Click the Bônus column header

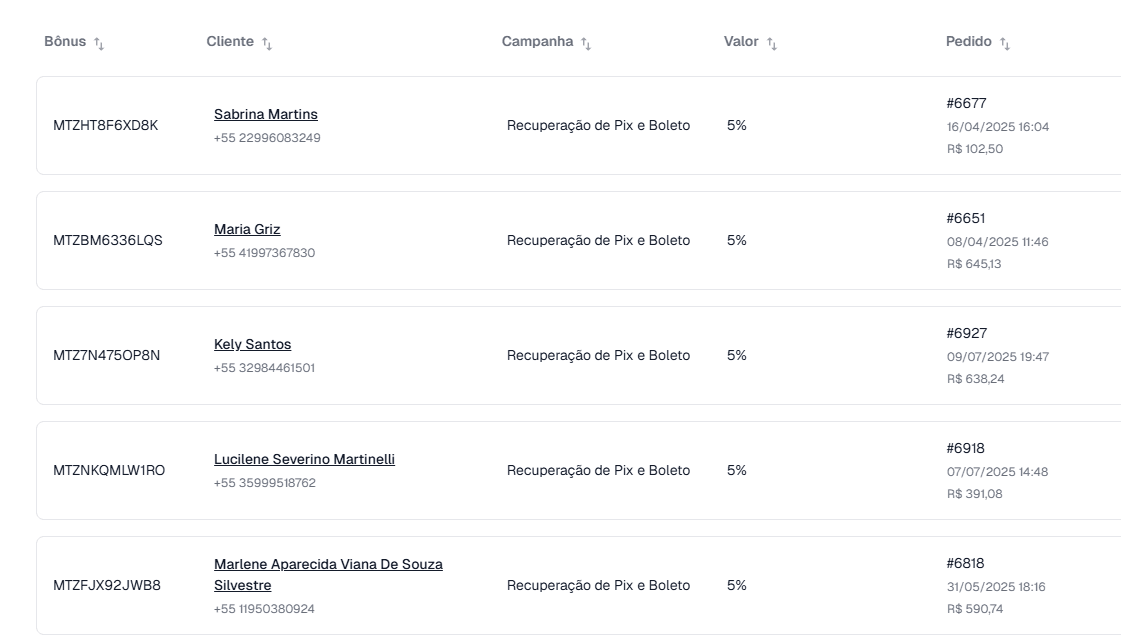(x=65, y=41)
